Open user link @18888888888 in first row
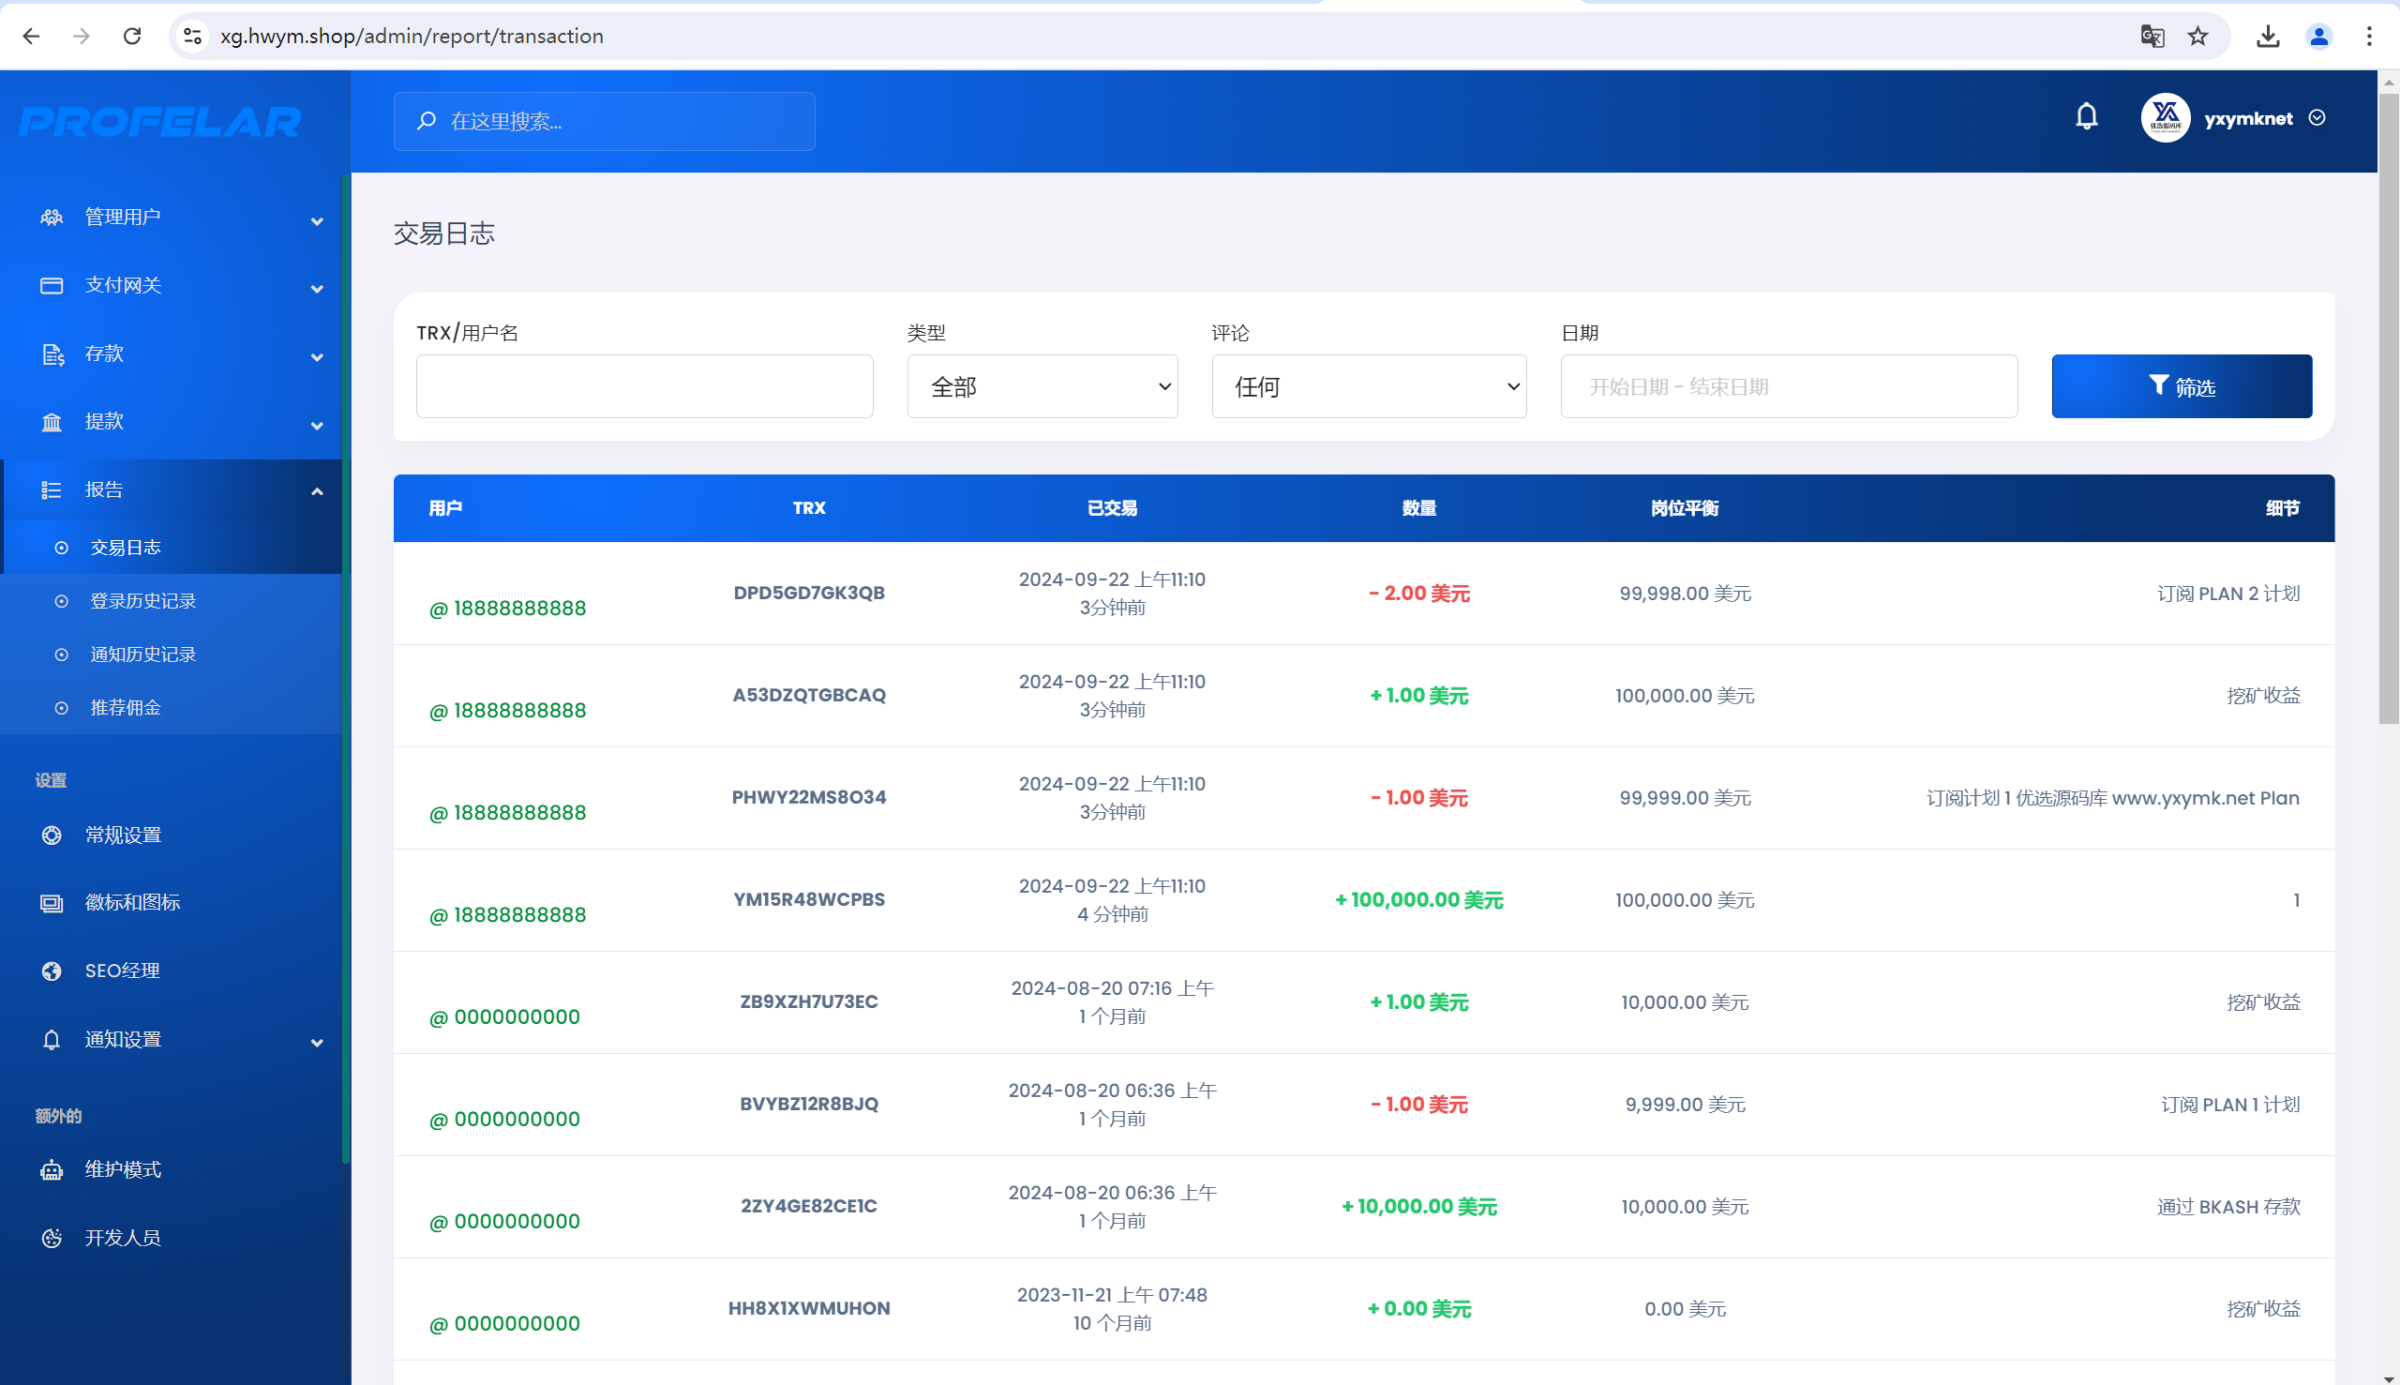This screenshot has height=1385, width=2400. 508,608
